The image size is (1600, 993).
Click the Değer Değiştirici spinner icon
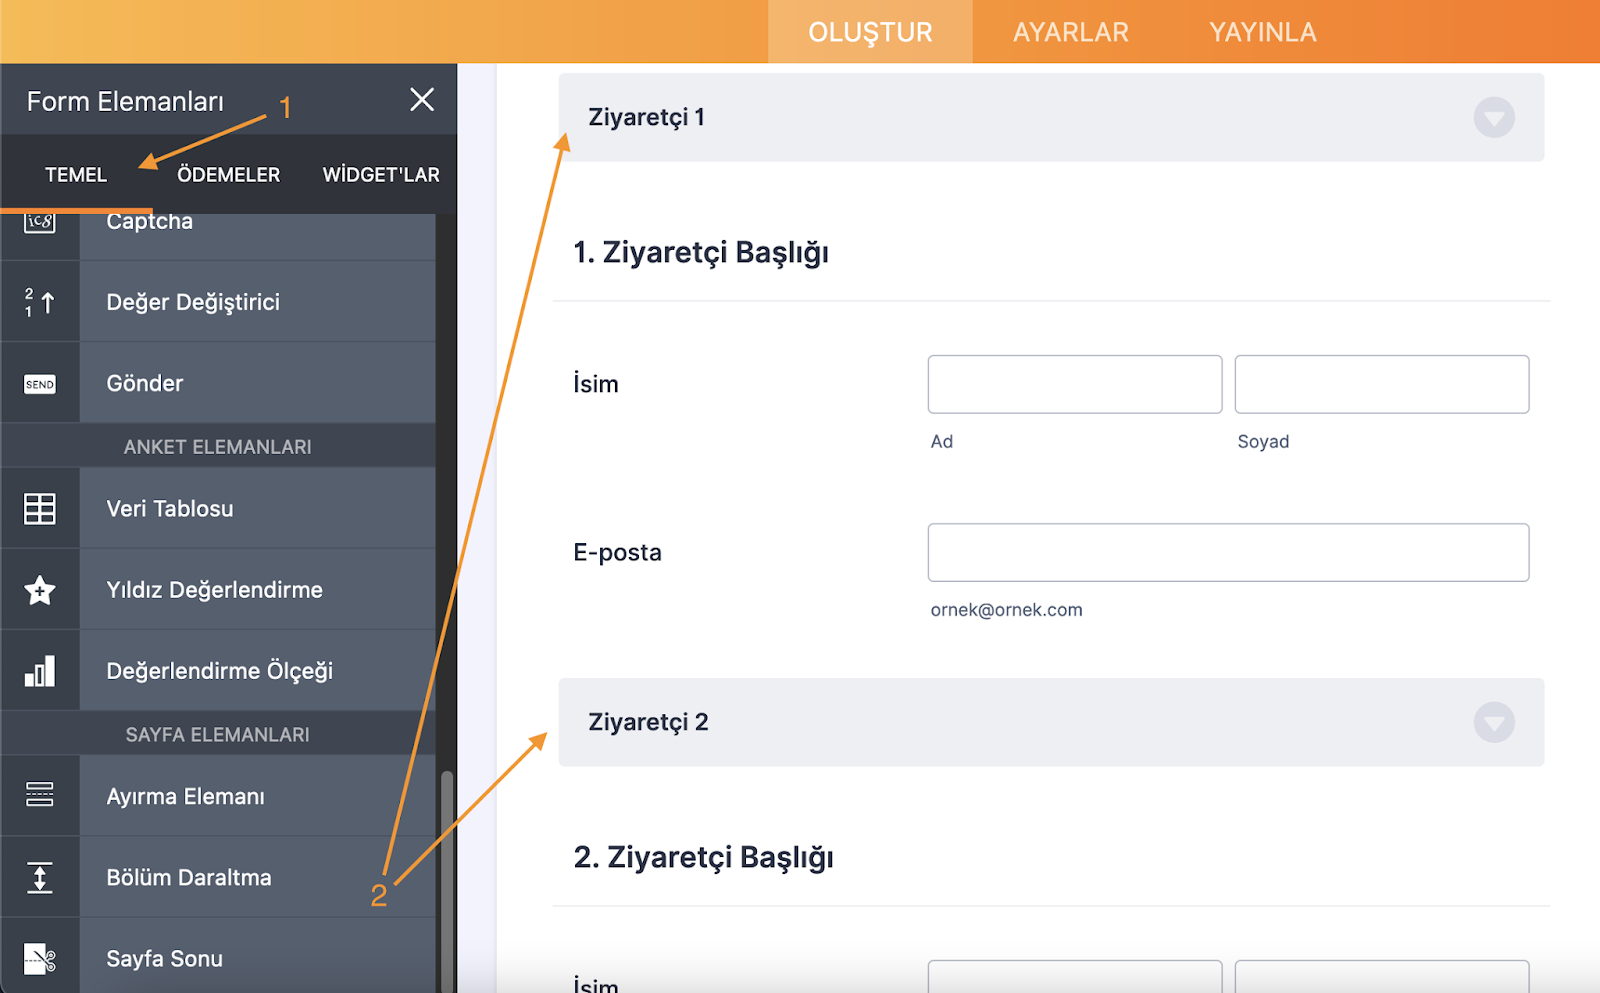(40, 302)
